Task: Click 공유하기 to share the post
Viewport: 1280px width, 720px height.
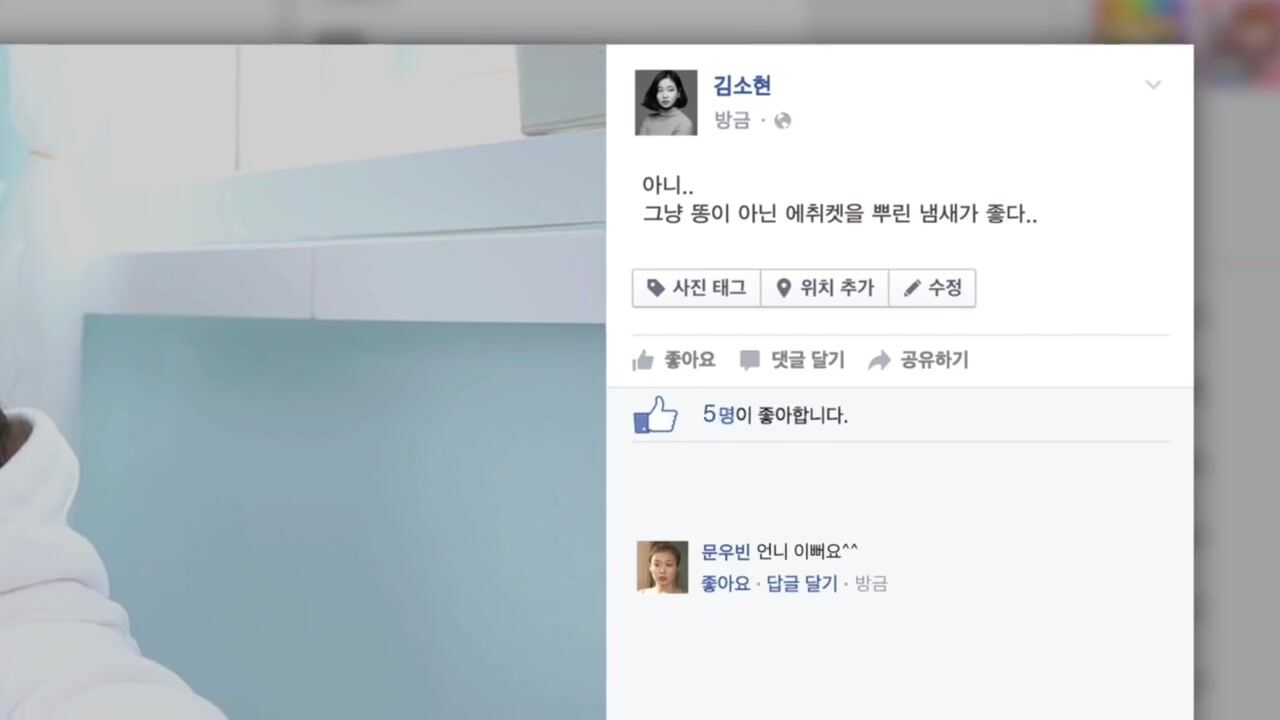Action: tap(918, 360)
